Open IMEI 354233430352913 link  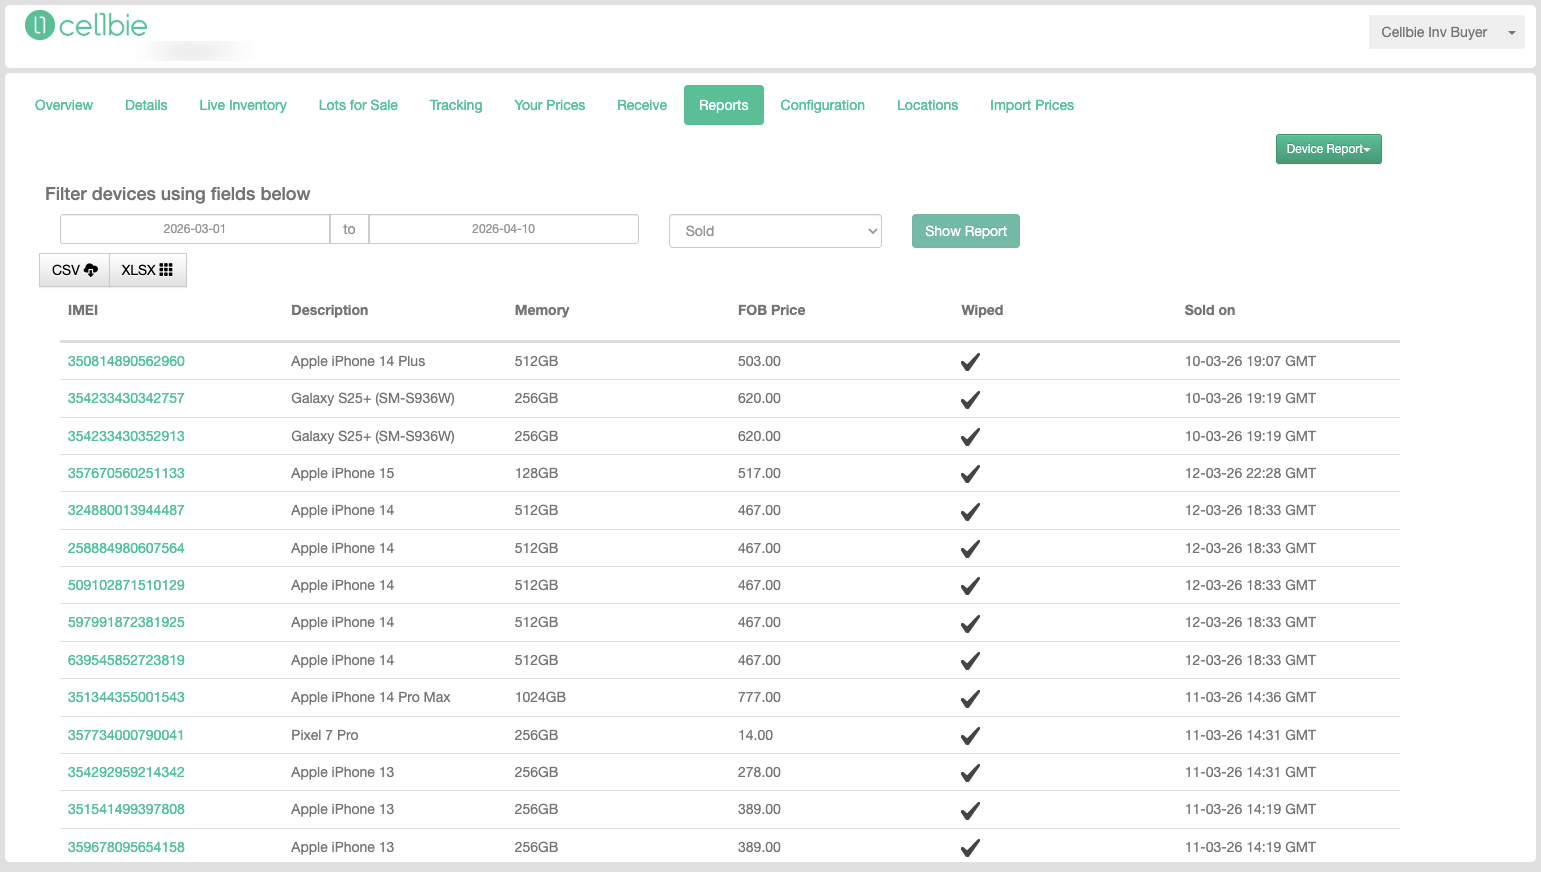126,436
